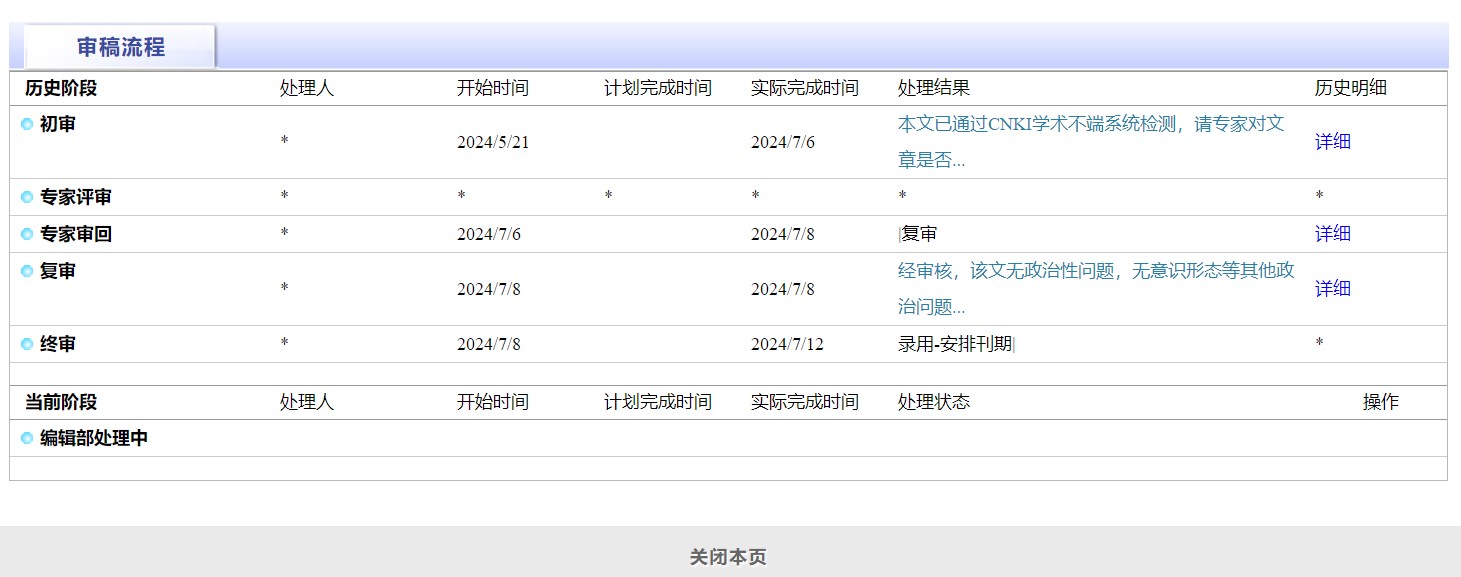1461x577 pixels.
Task: Click the bullet icon beside 专家评审
Action: (27, 198)
